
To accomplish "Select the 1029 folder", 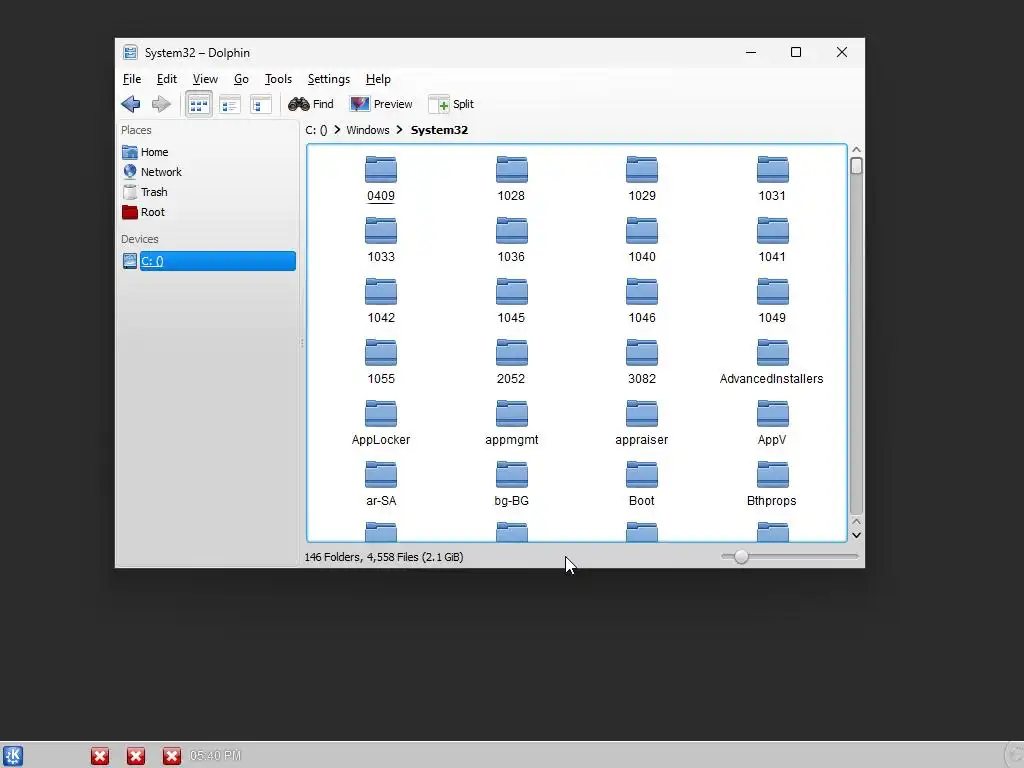I will tap(642, 179).
